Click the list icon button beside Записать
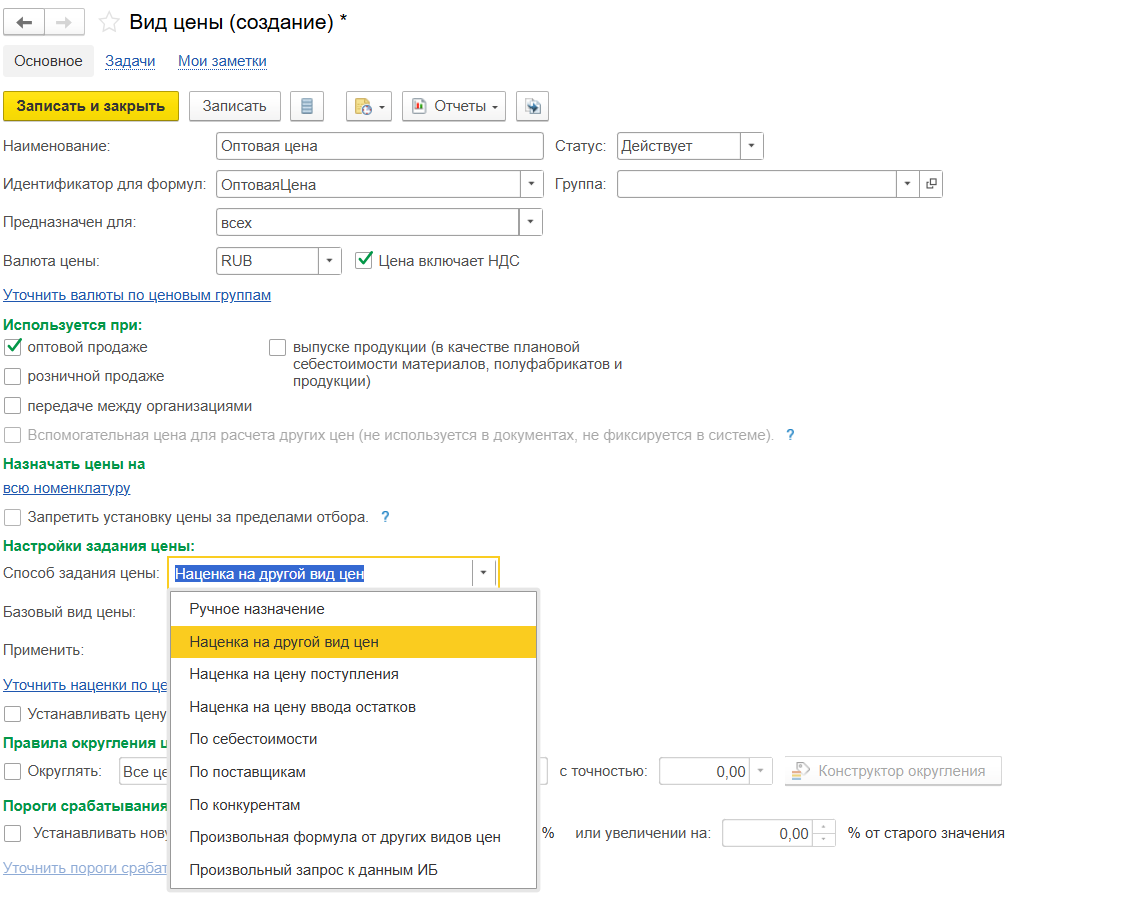The image size is (1136, 902). pos(307,106)
